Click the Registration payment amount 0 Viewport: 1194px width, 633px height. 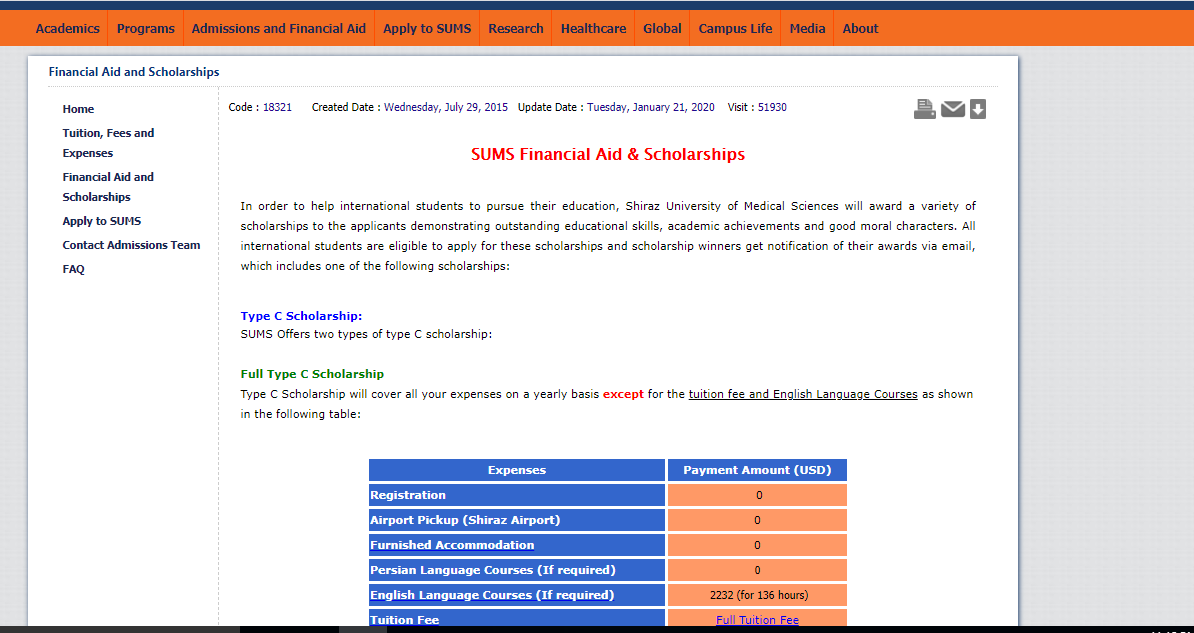coord(758,495)
